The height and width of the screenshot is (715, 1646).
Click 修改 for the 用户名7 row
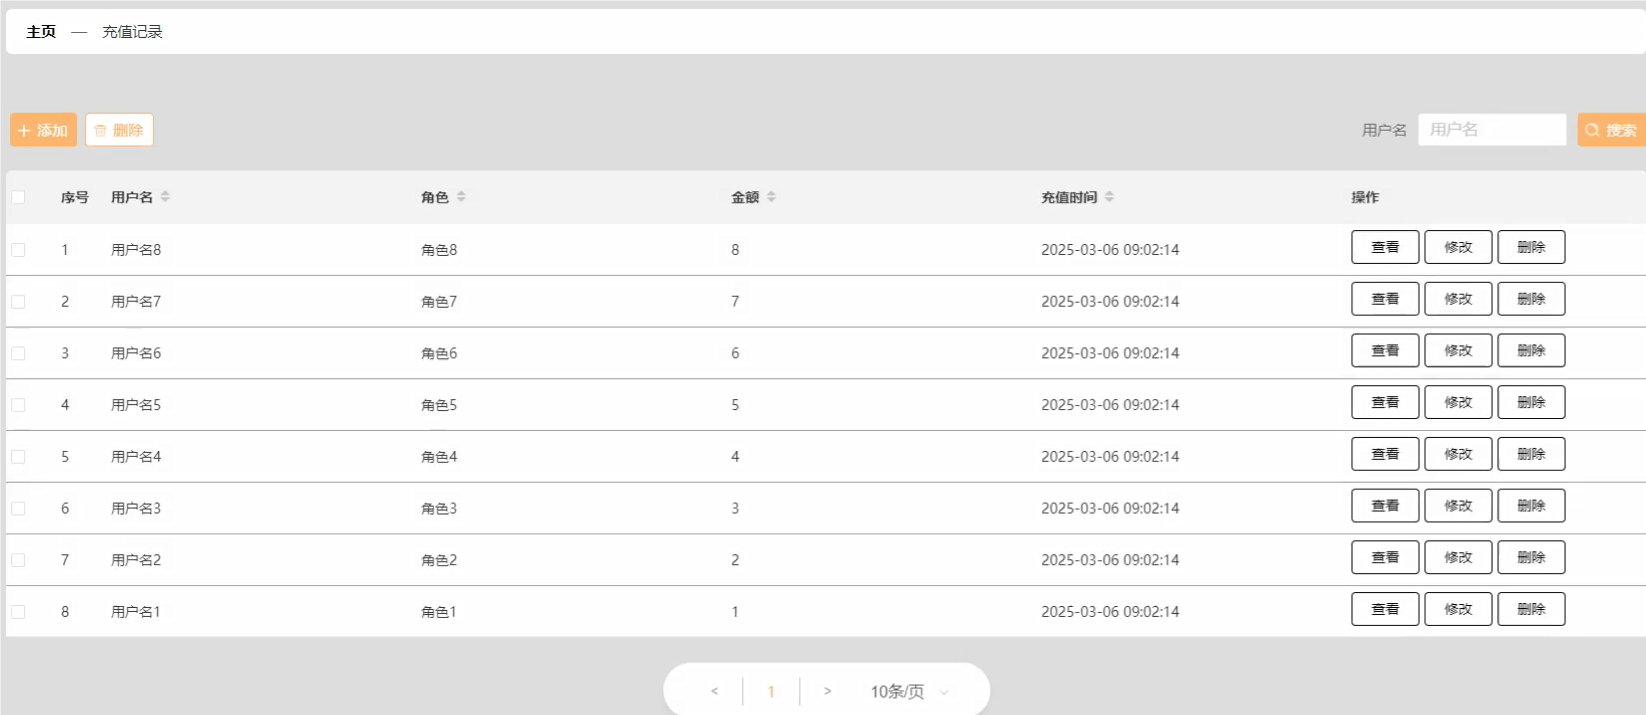pyautogui.click(x=1458, y=299)
